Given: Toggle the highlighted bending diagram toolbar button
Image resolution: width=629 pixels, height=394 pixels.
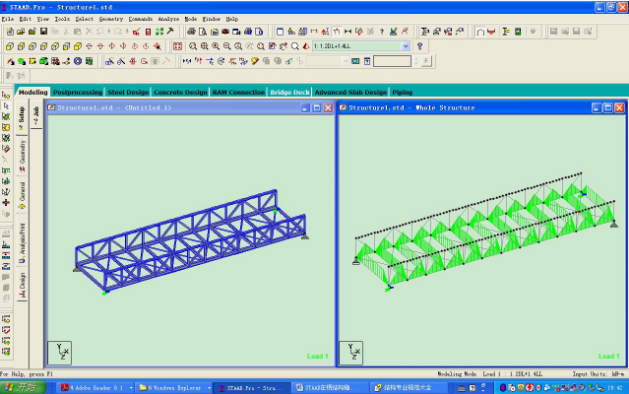Looking at the screenshot, I should [x=336, y=31].
